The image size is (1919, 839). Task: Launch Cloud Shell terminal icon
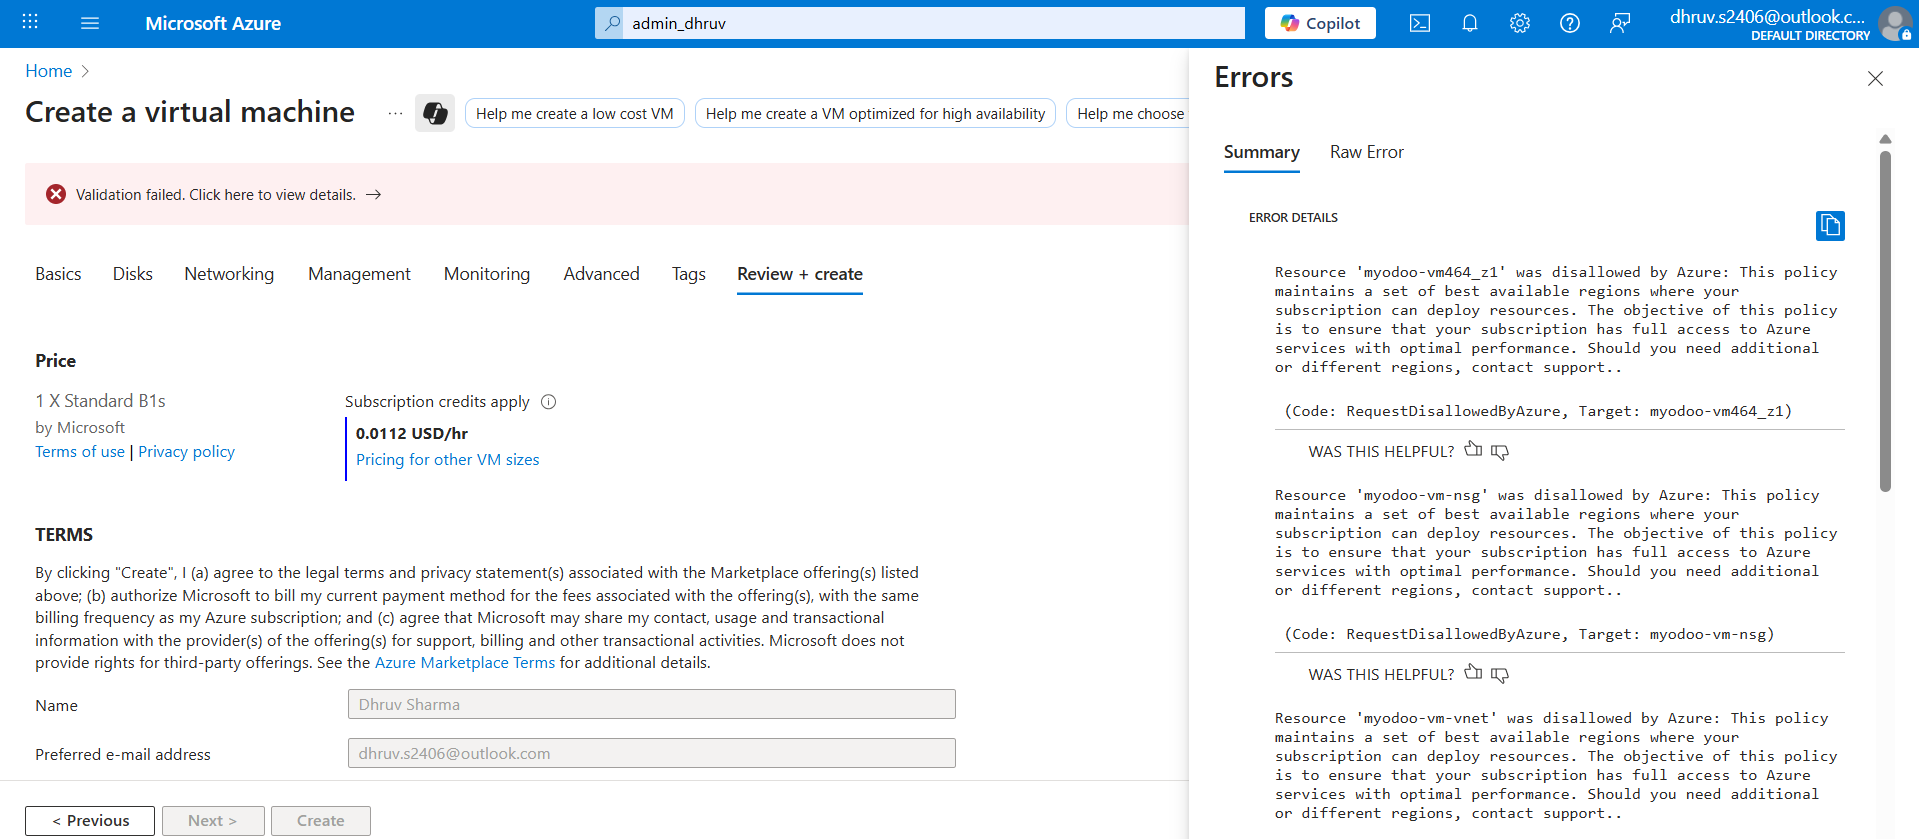point(1420,23)
